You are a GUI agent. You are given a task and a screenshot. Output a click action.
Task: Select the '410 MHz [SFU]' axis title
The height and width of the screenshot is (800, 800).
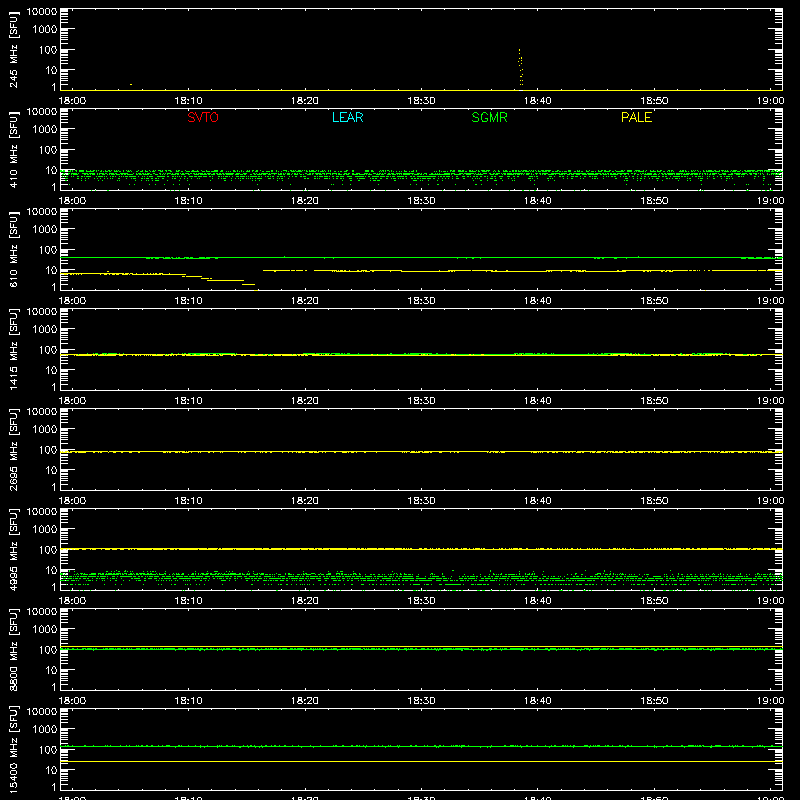(x=13, y=149)
